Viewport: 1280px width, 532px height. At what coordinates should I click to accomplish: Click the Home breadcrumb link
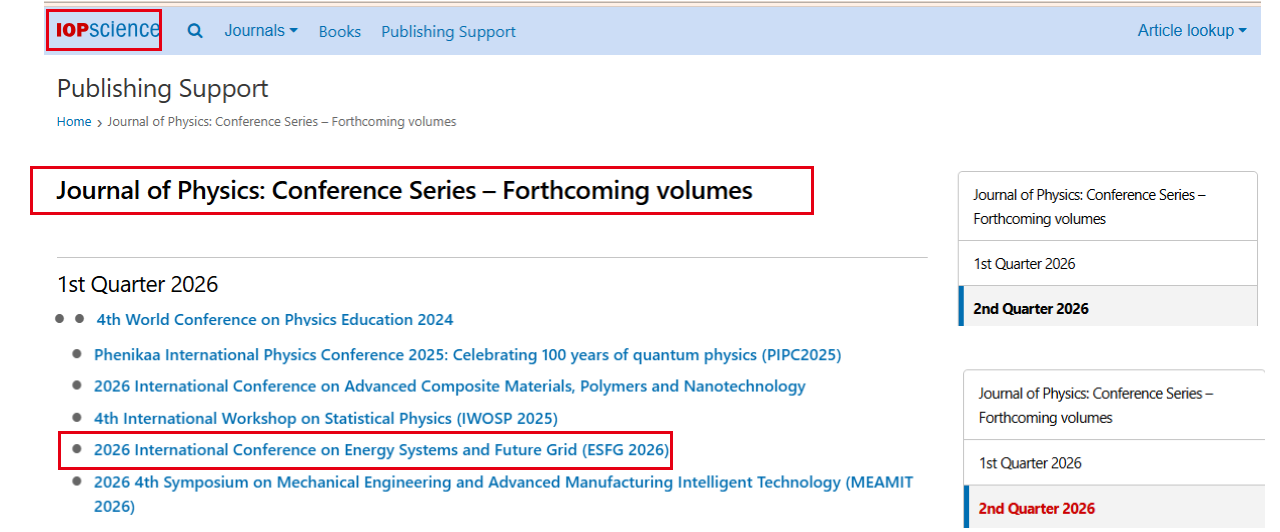(74, 122)
